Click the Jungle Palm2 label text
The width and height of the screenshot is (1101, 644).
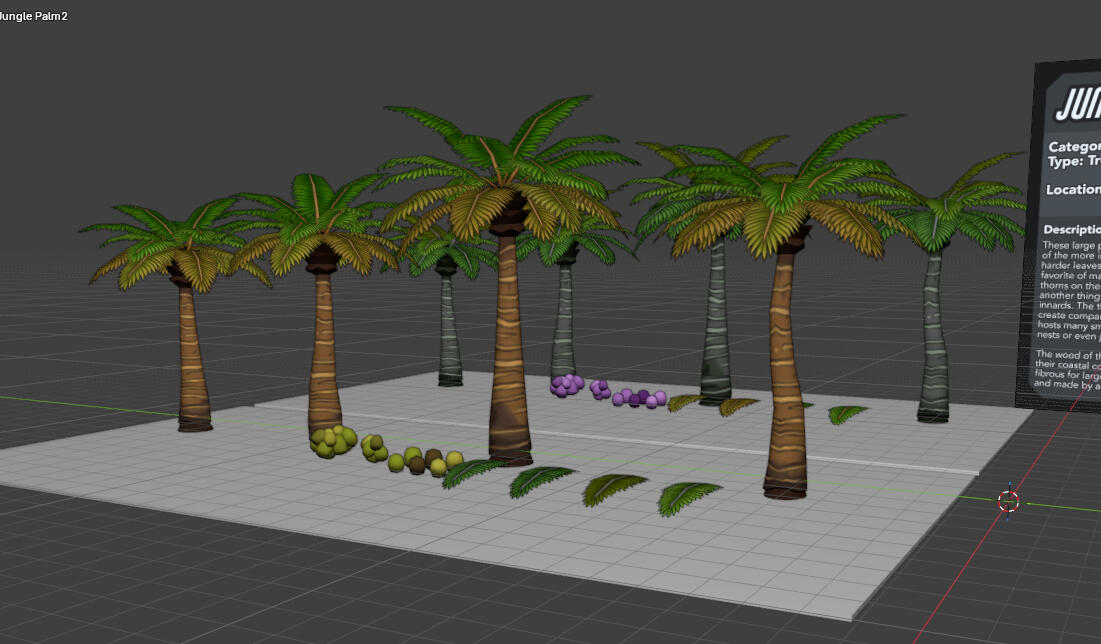[34, 16]
